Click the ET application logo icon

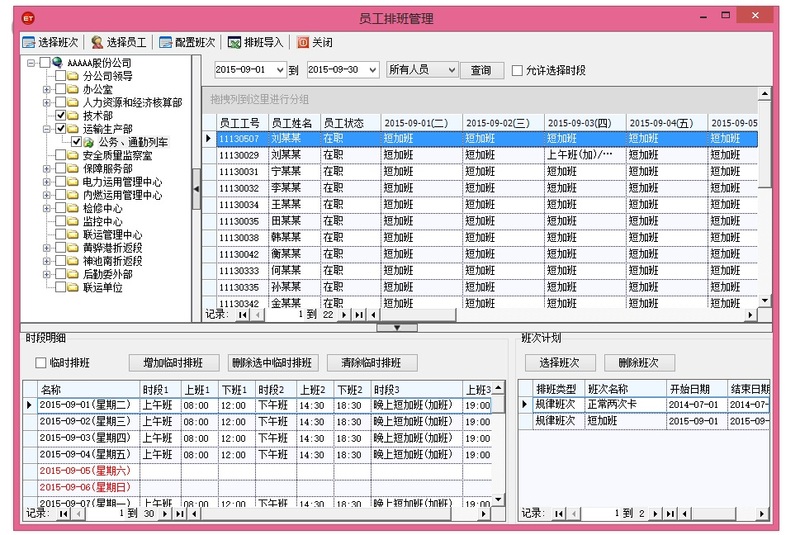click(28, 19)
